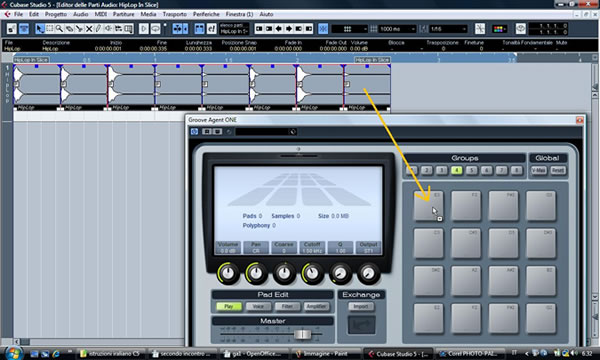This screenshot has width=600, height=360.
Task: Click the Windows Start button
Action: click(x=13, y=353)
